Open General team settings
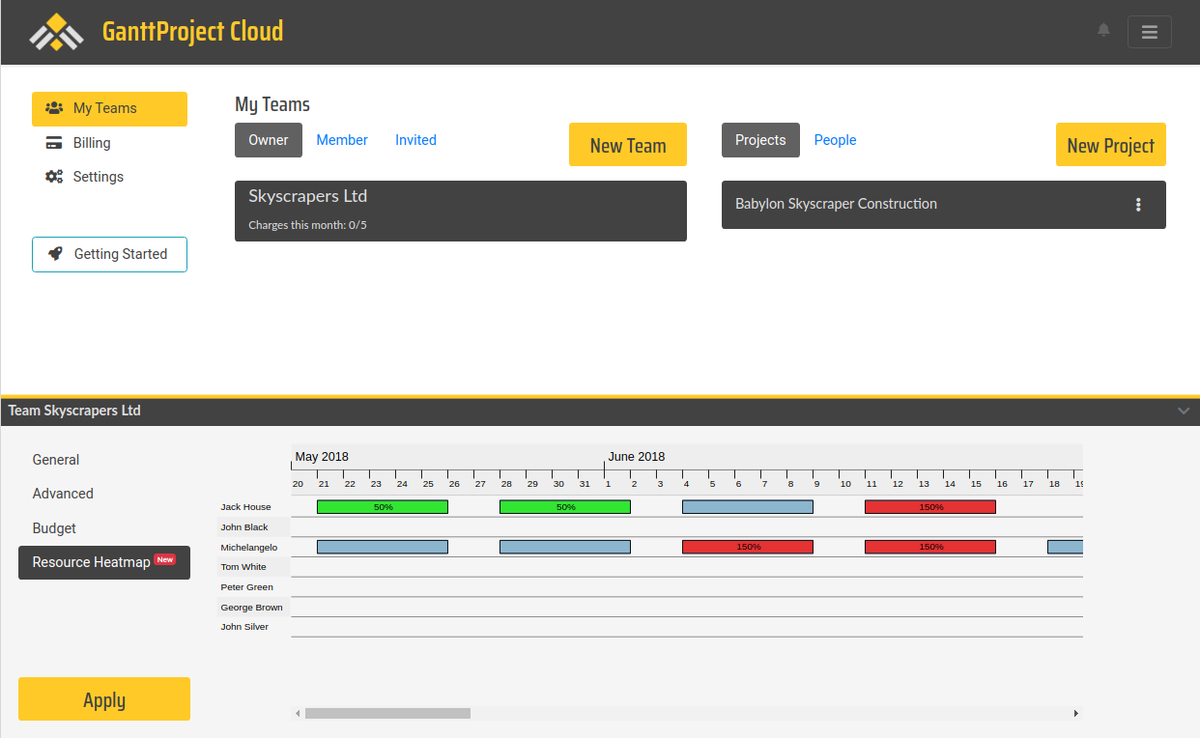 coord(56,460)
